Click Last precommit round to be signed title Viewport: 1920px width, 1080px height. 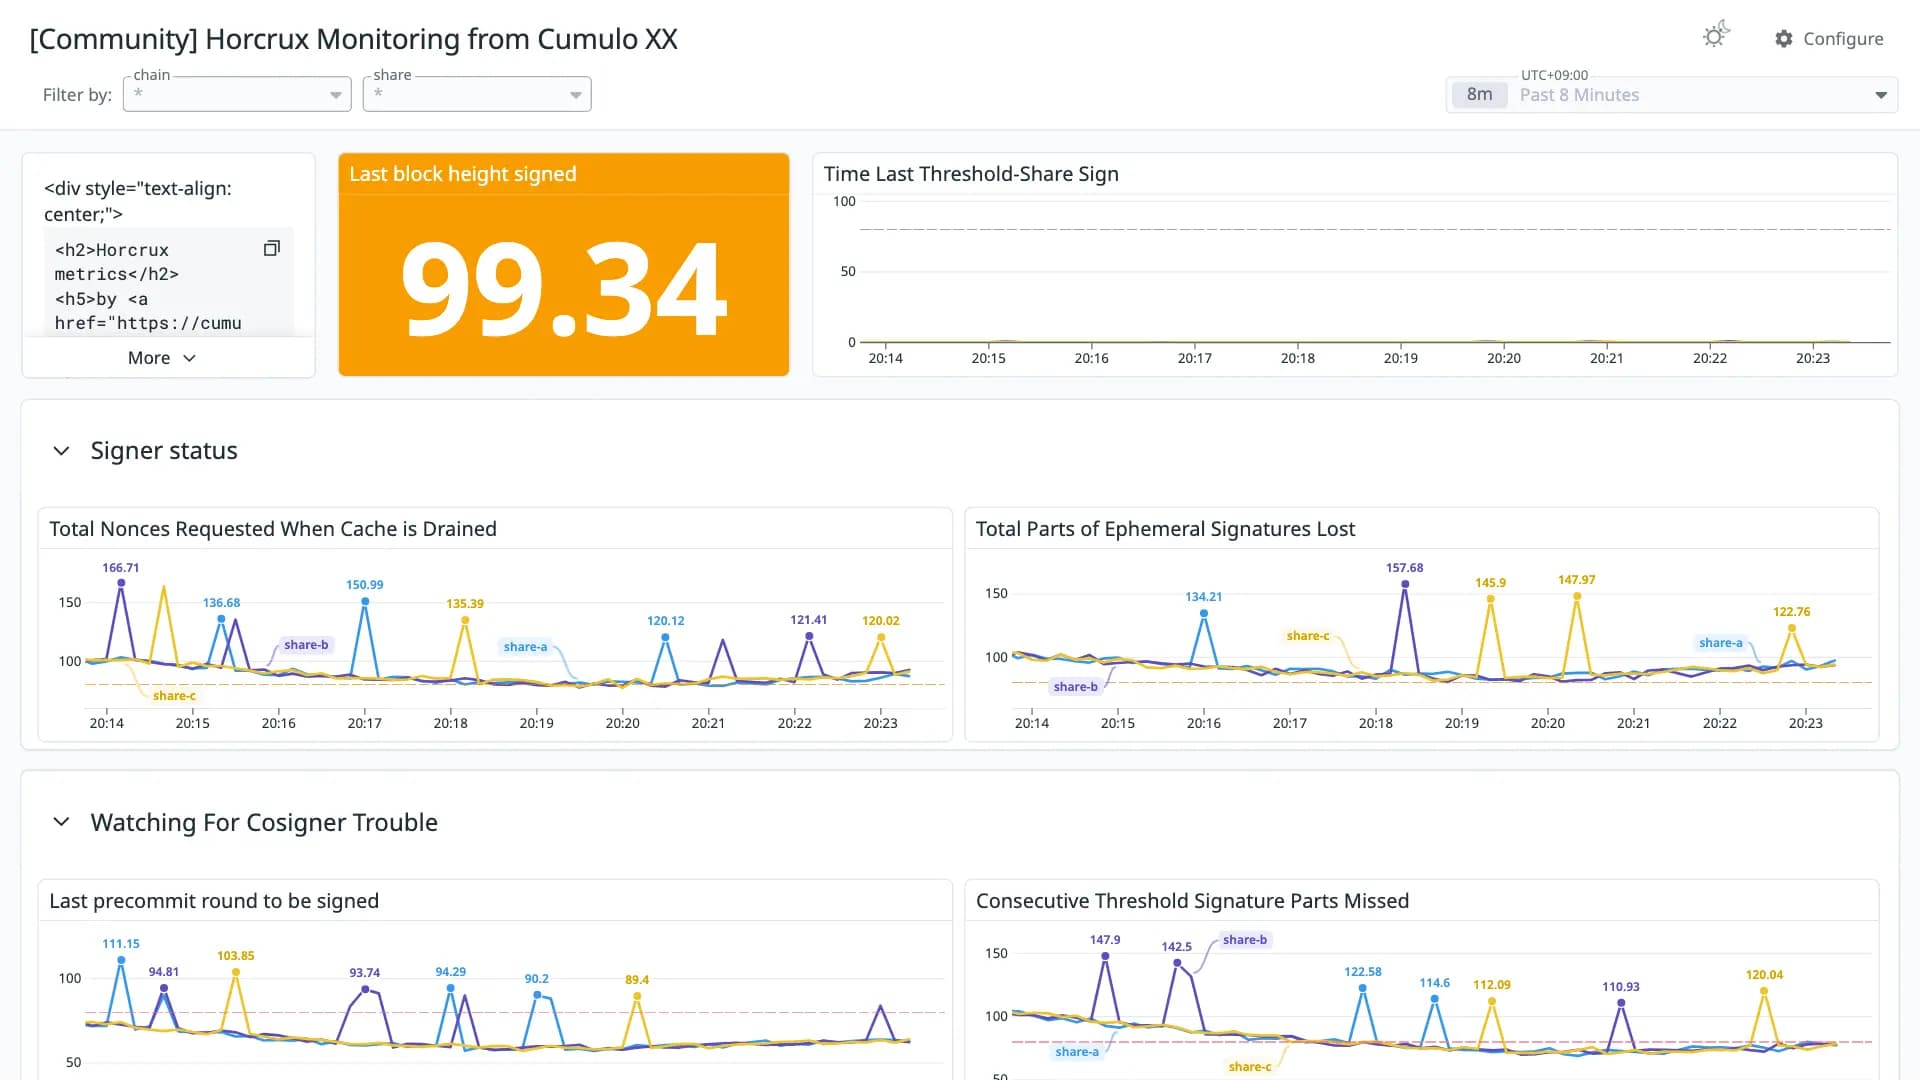[214, 901]
